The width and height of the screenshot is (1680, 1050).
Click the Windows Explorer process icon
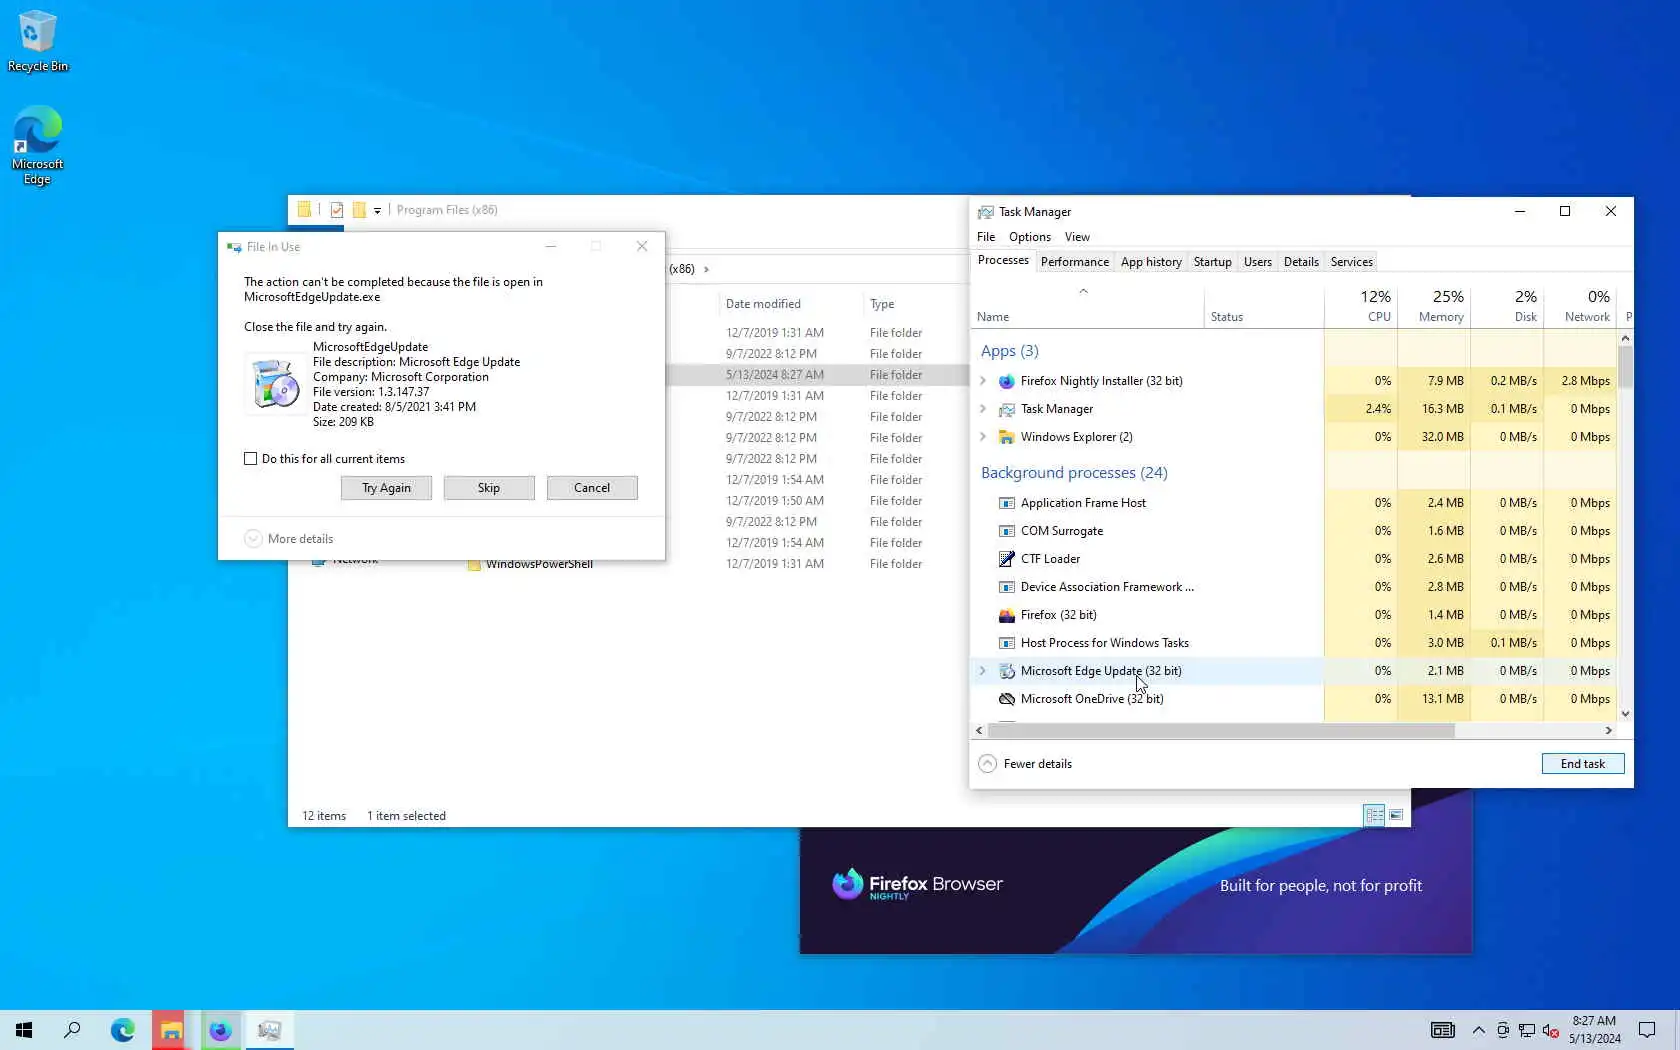[x=1007, y=437]
